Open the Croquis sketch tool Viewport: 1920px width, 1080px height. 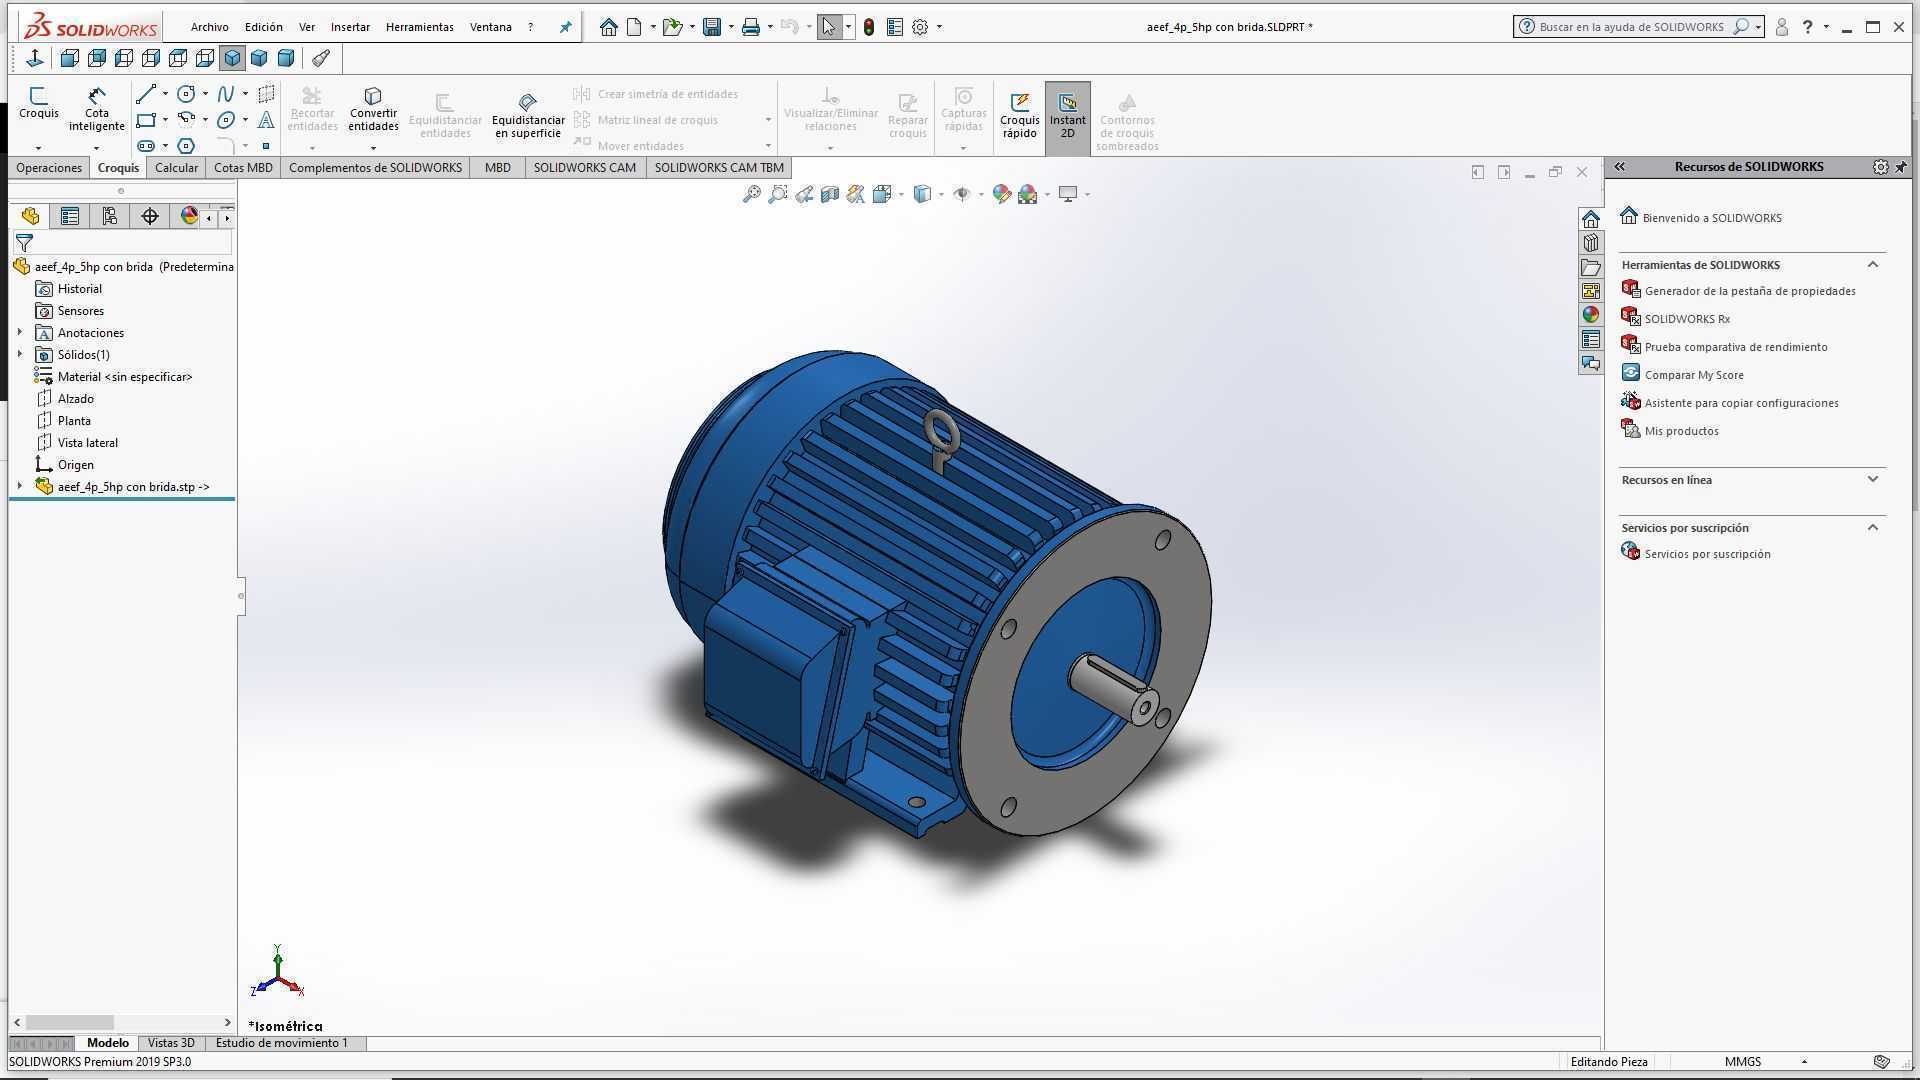tap(38, 103)
